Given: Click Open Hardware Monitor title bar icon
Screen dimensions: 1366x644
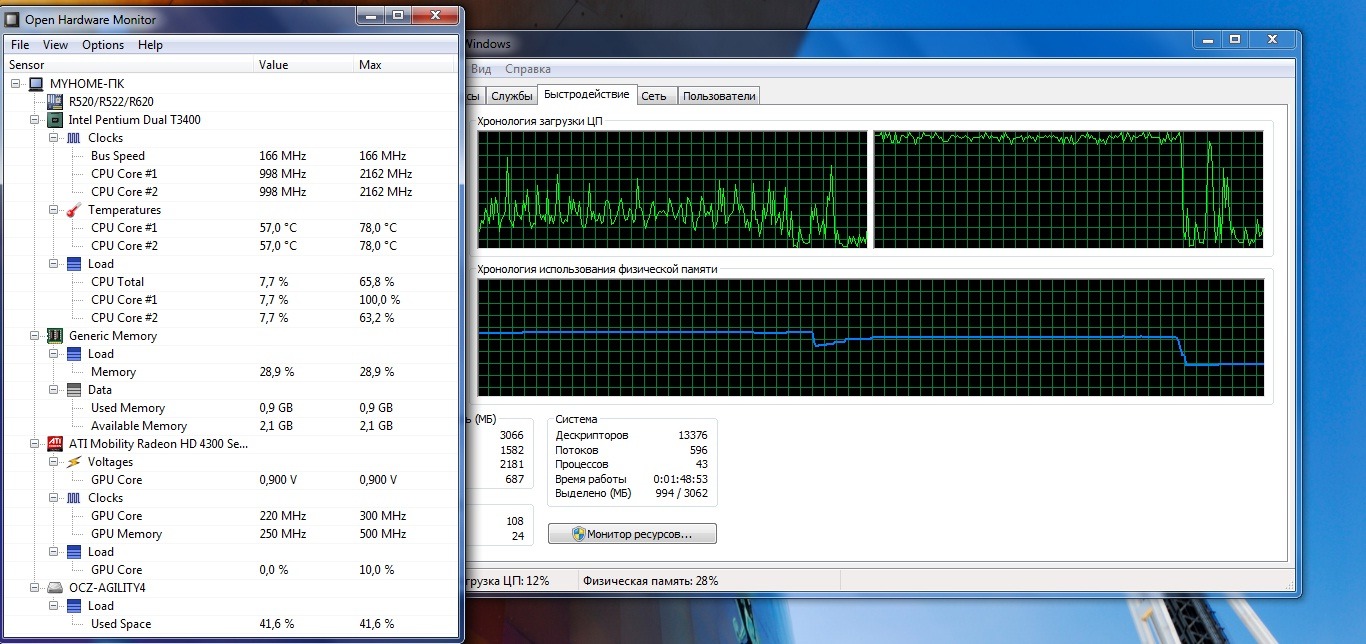Looking at the screenshot, I should 13,19.
